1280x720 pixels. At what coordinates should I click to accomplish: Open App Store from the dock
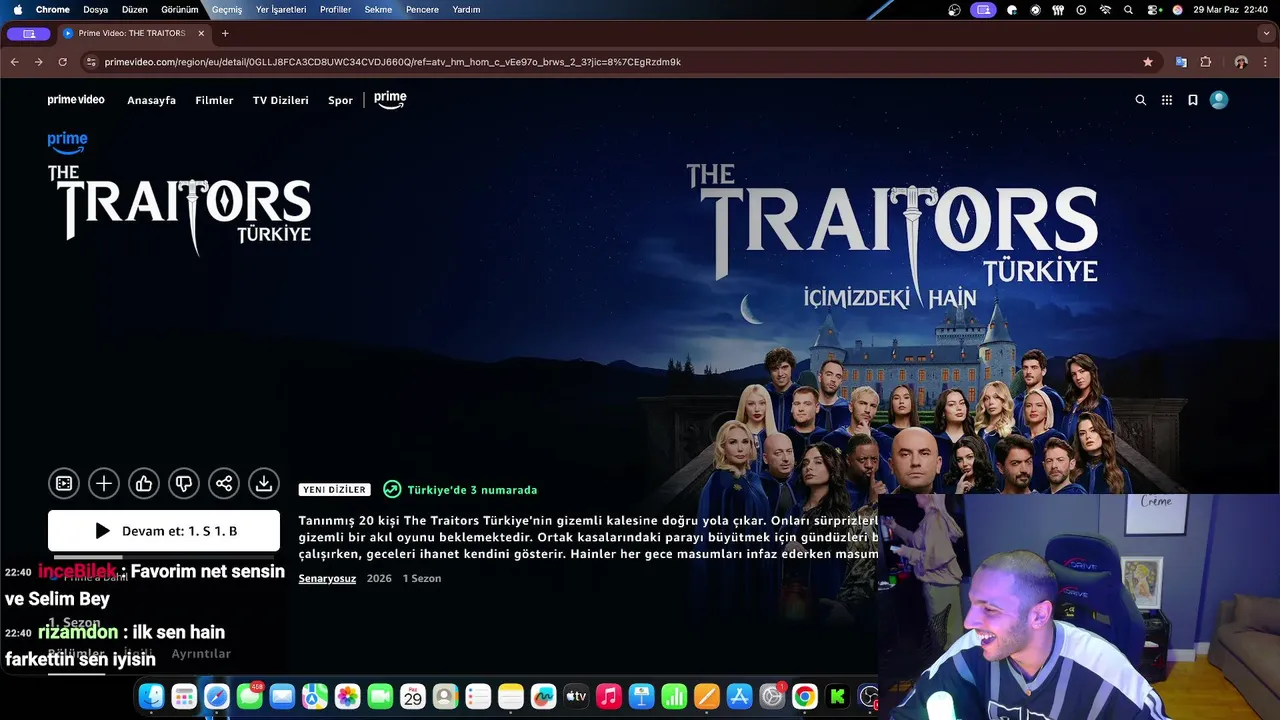point(739,696)
